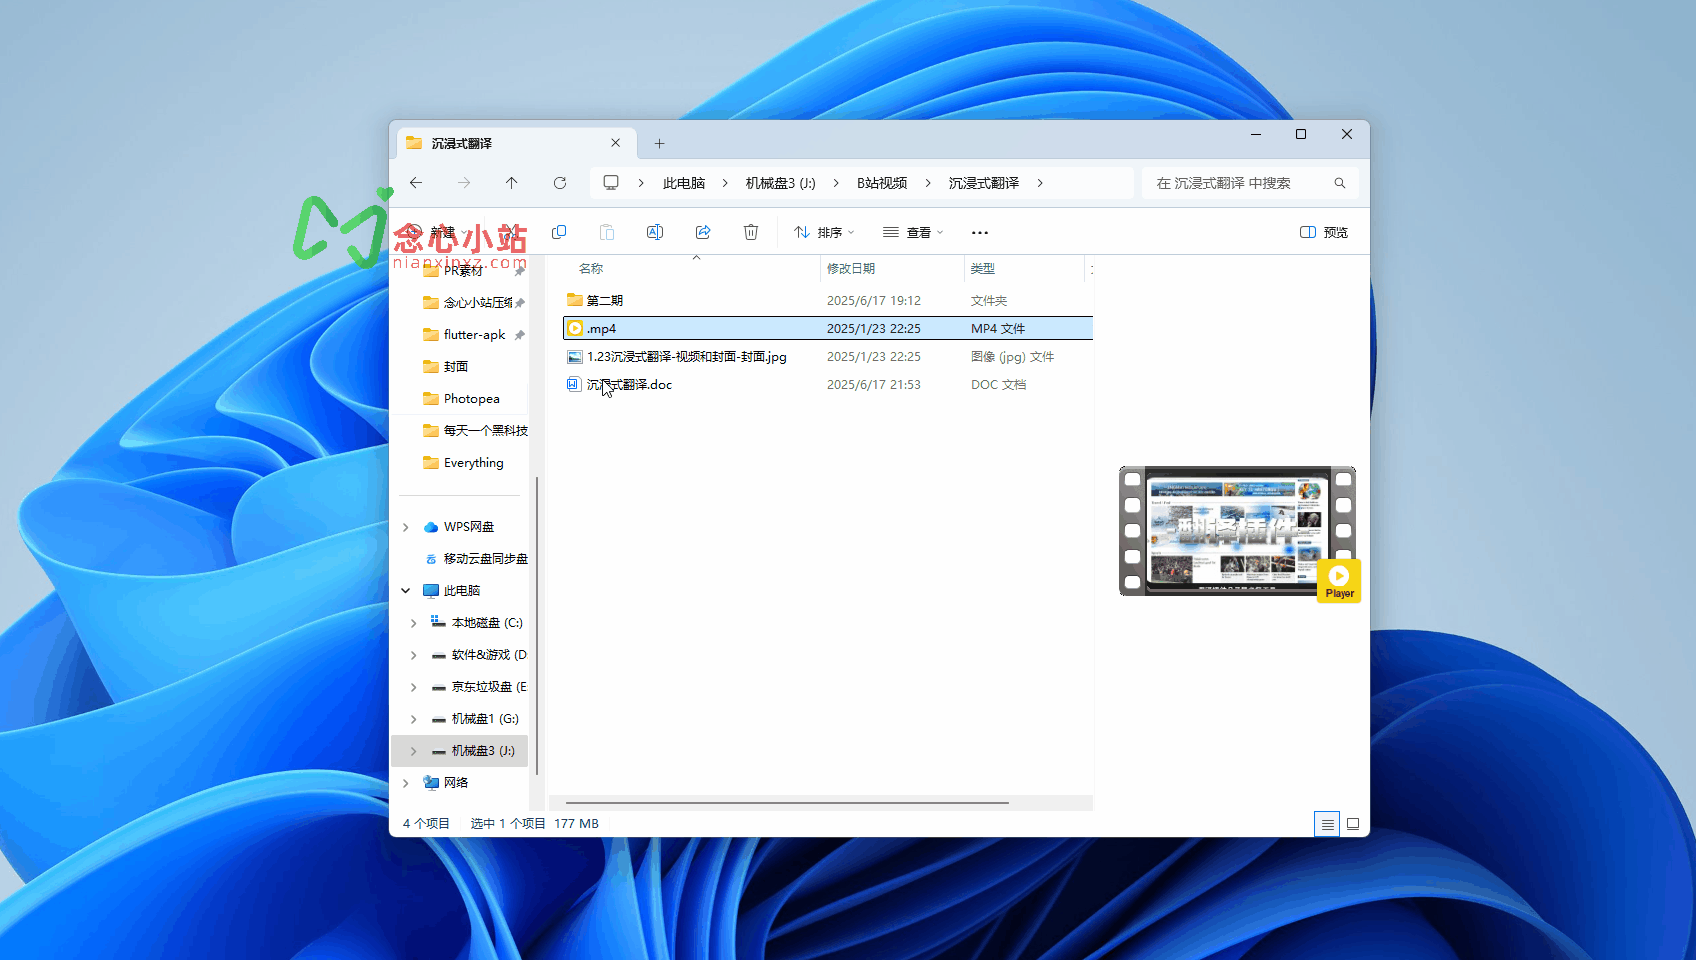Expand 软件&游戏 (D drive node
The height and width of the screenshot is (960, 1696).
click(x=413, y=655)
